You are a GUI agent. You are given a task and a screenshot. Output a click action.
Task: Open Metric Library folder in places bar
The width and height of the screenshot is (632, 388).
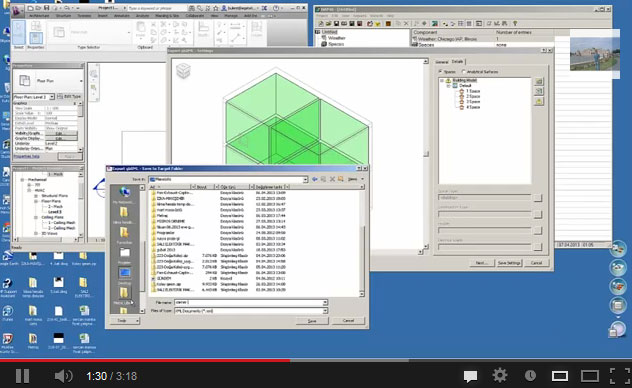124,295
